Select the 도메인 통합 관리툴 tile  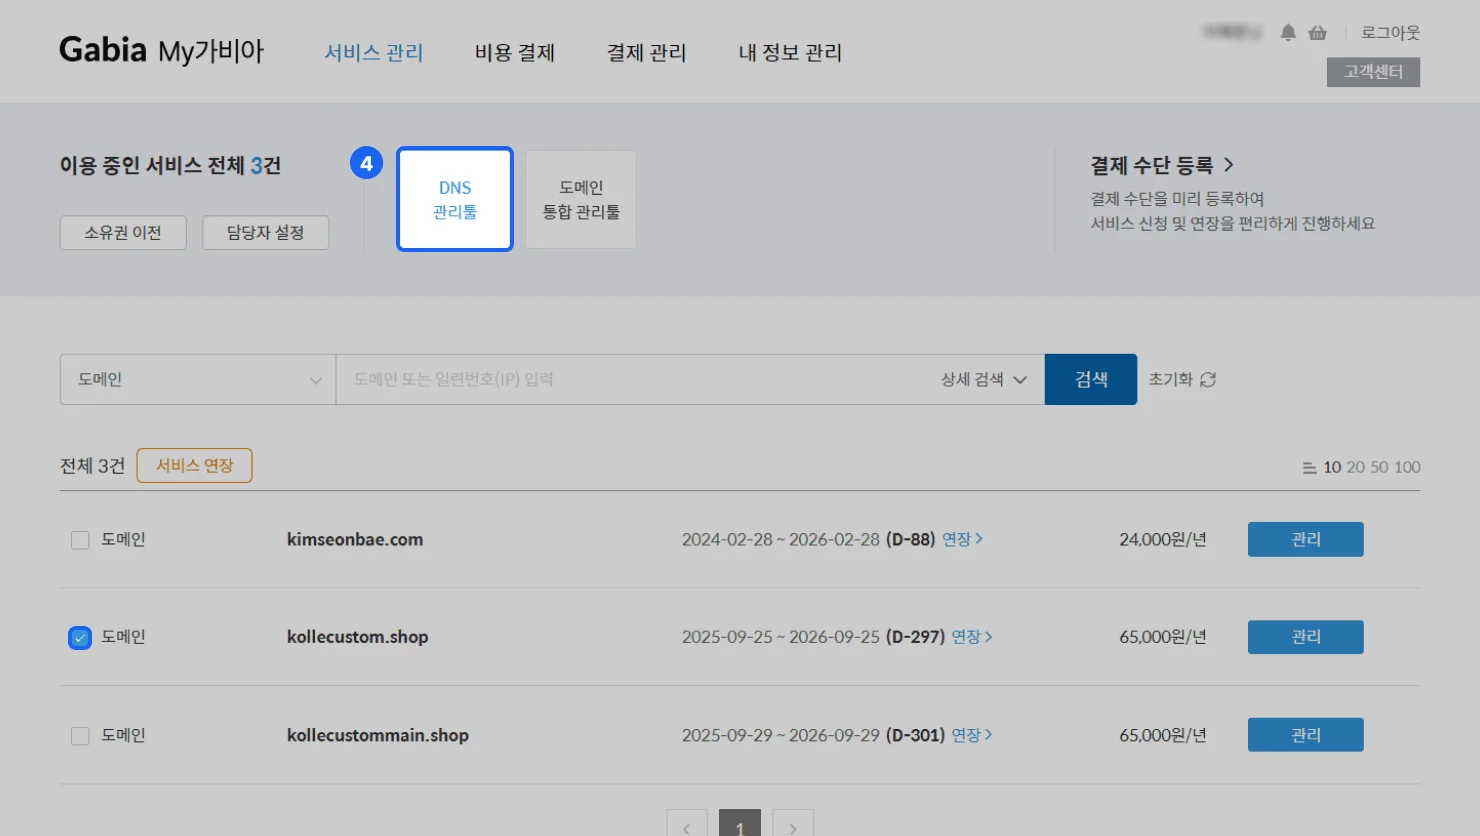point(581,199)
